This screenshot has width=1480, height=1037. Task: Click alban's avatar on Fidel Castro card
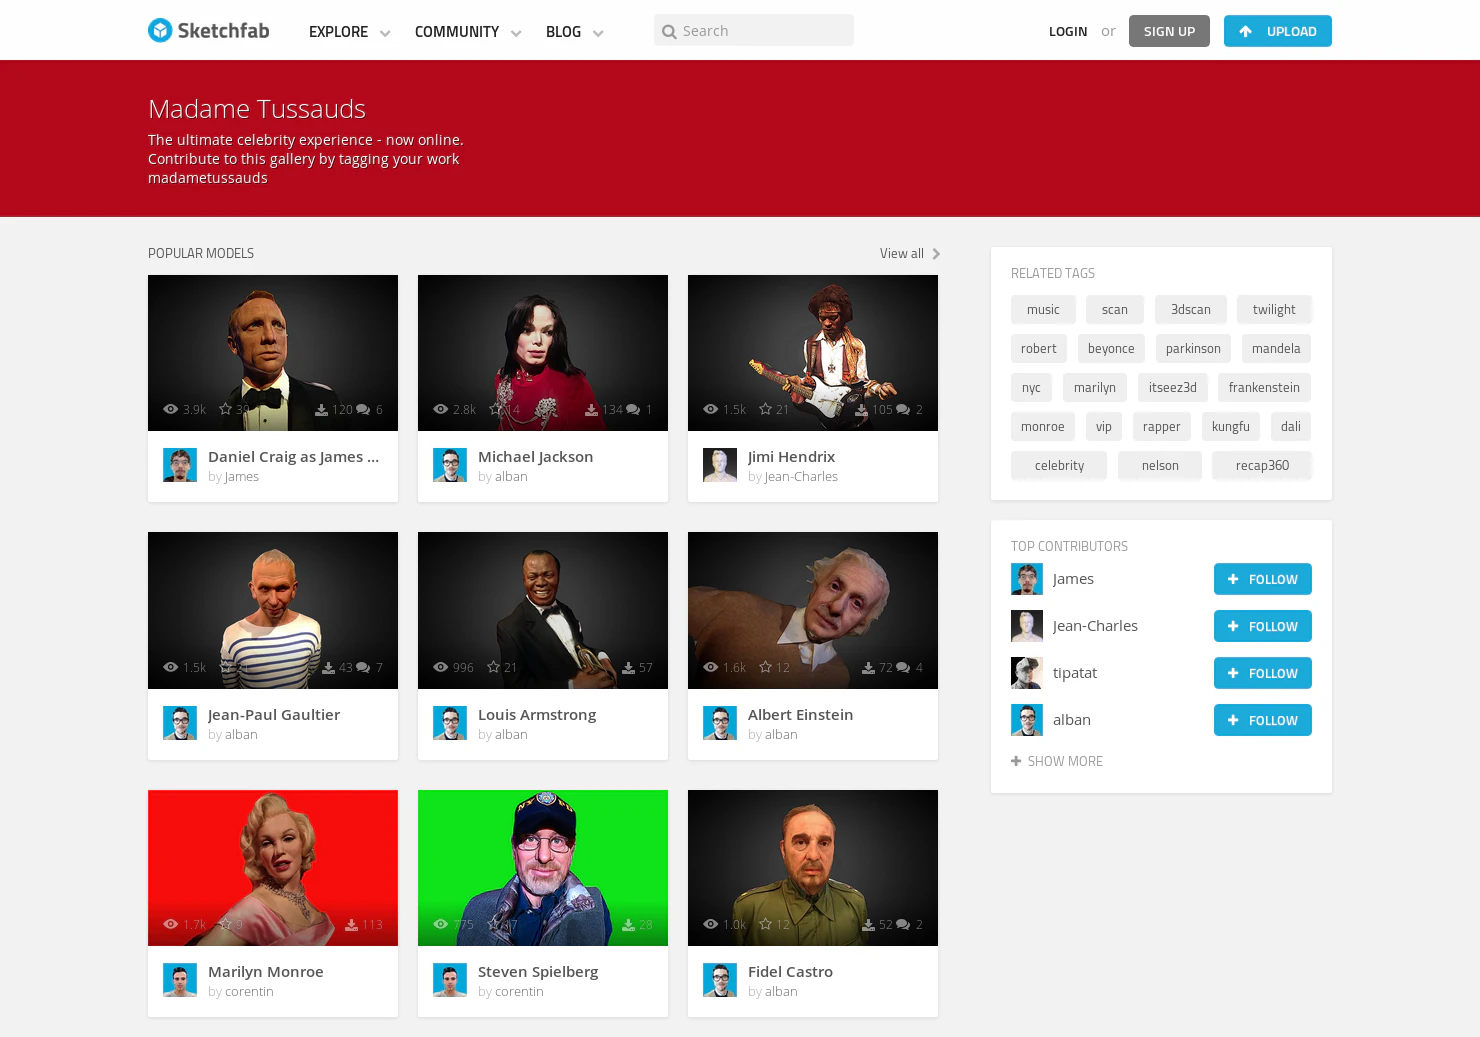point(720,980)
